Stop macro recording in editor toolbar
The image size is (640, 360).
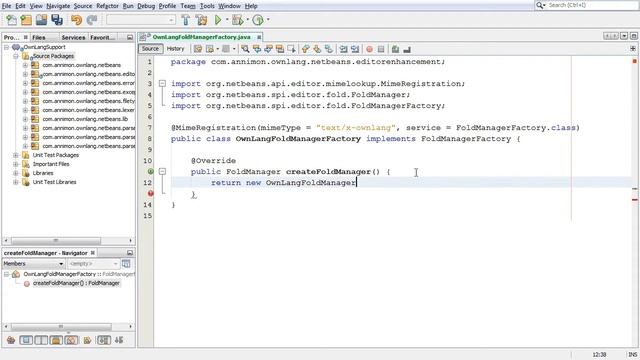pyautogui.click(x=381, y=49)
